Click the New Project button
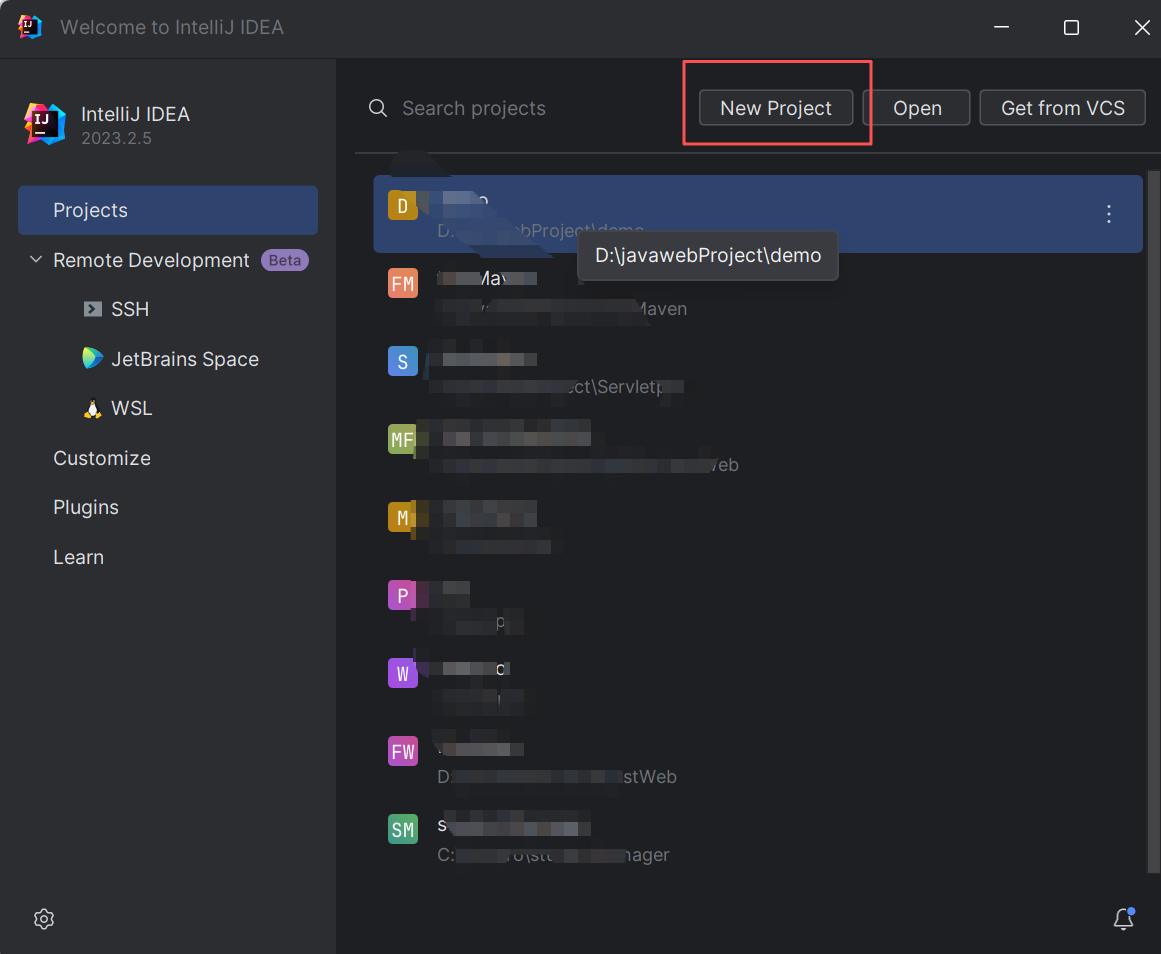Image resolution: width=1161 pixels, height=954 pixels. (775, 108)
